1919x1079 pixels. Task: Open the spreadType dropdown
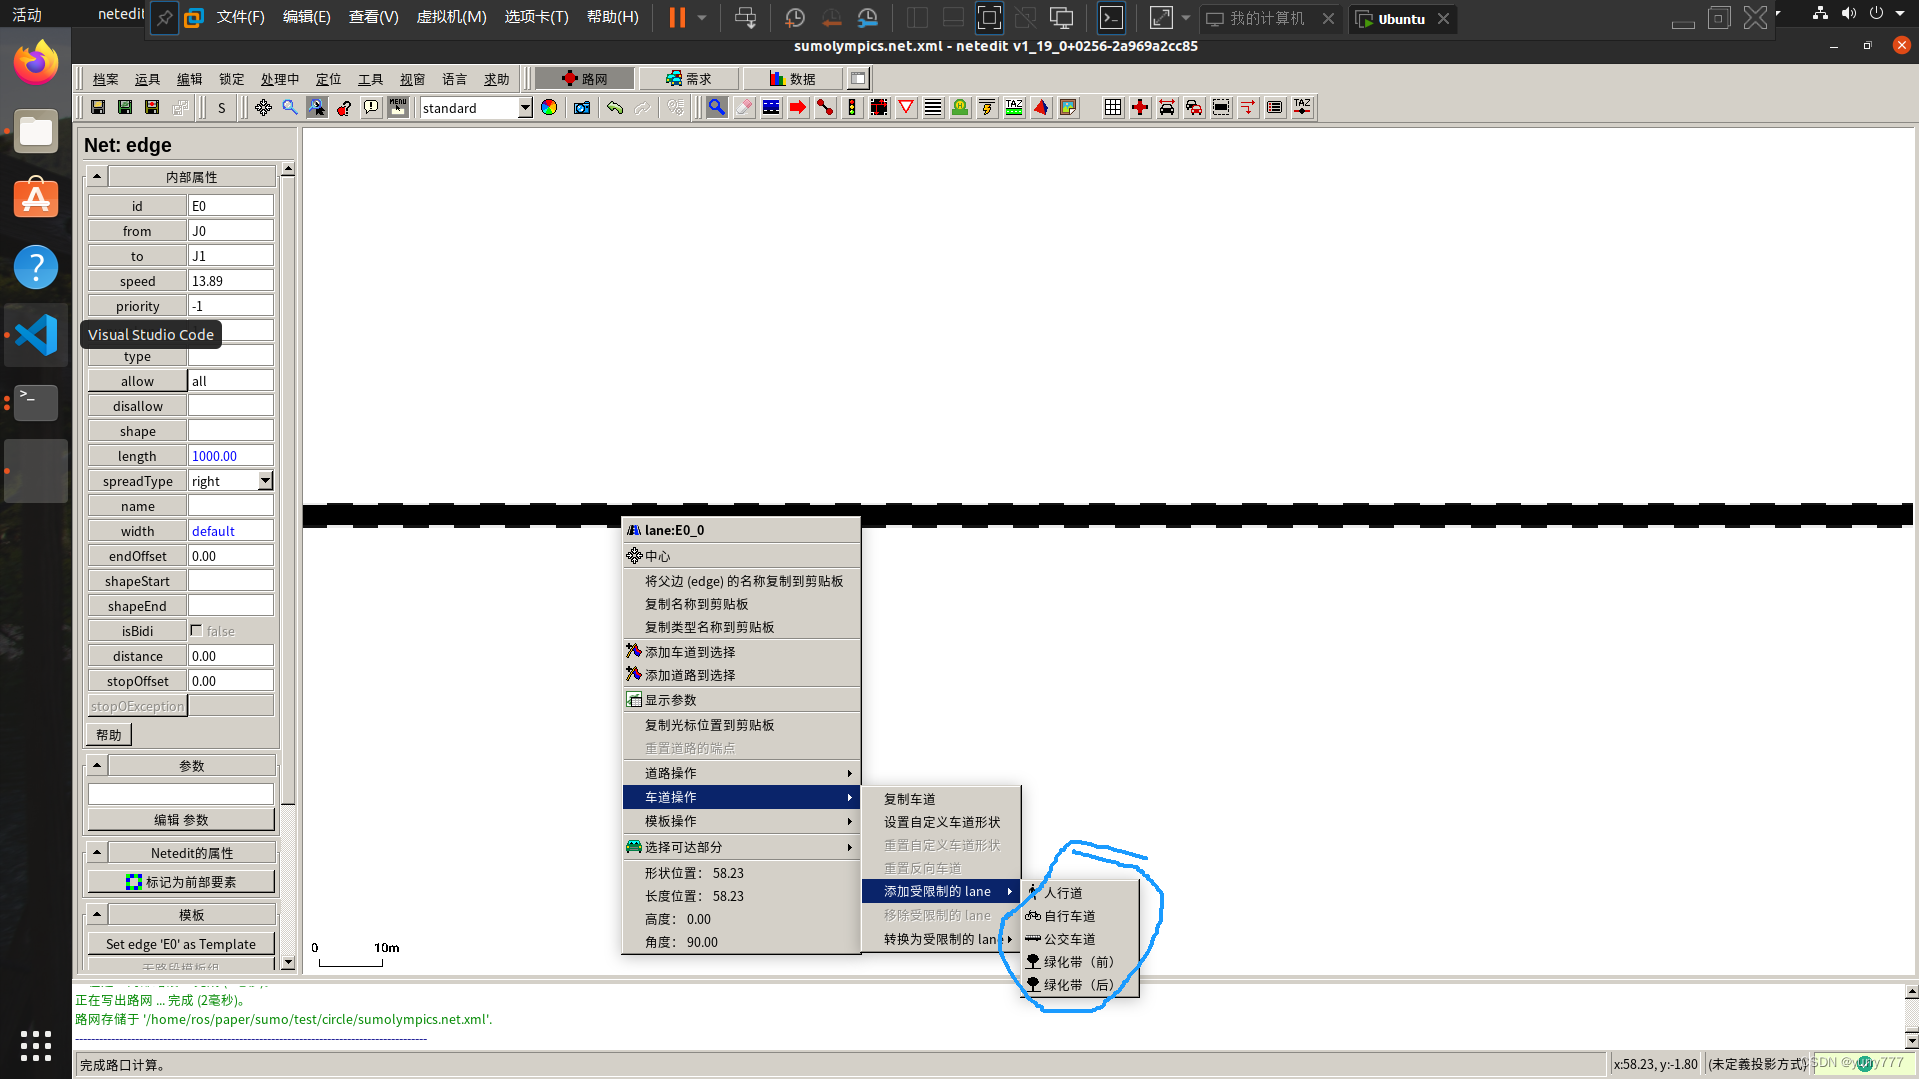click(265, 481)
